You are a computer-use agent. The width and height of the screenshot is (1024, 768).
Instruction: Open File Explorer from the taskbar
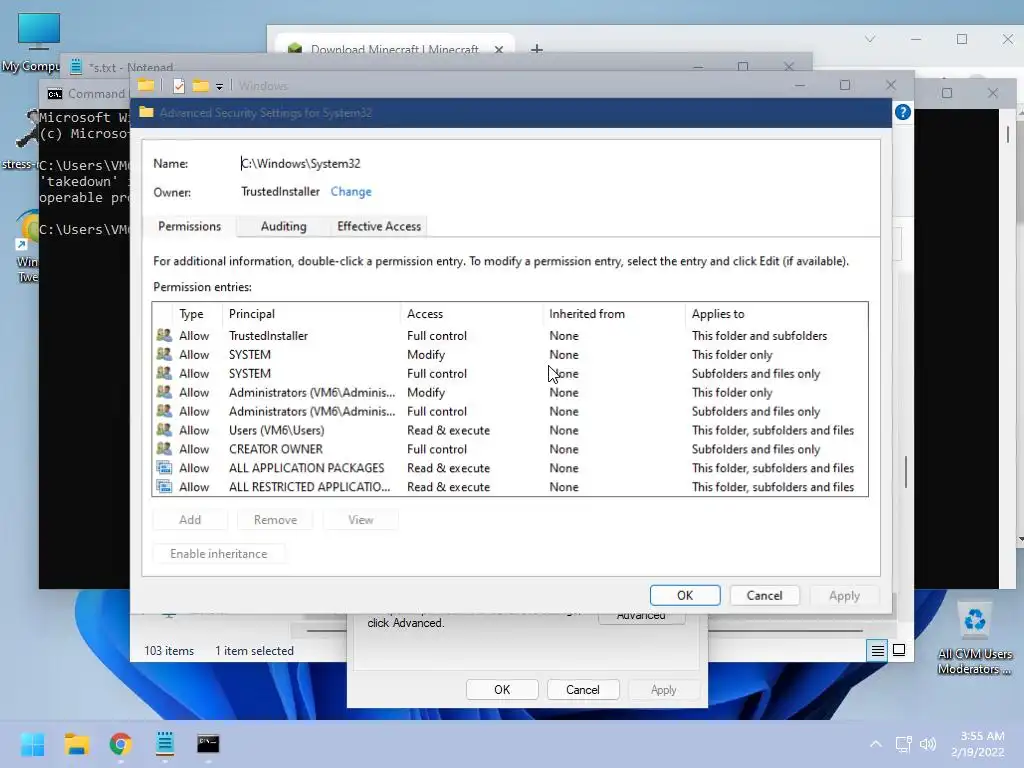[x=76, y=744]
